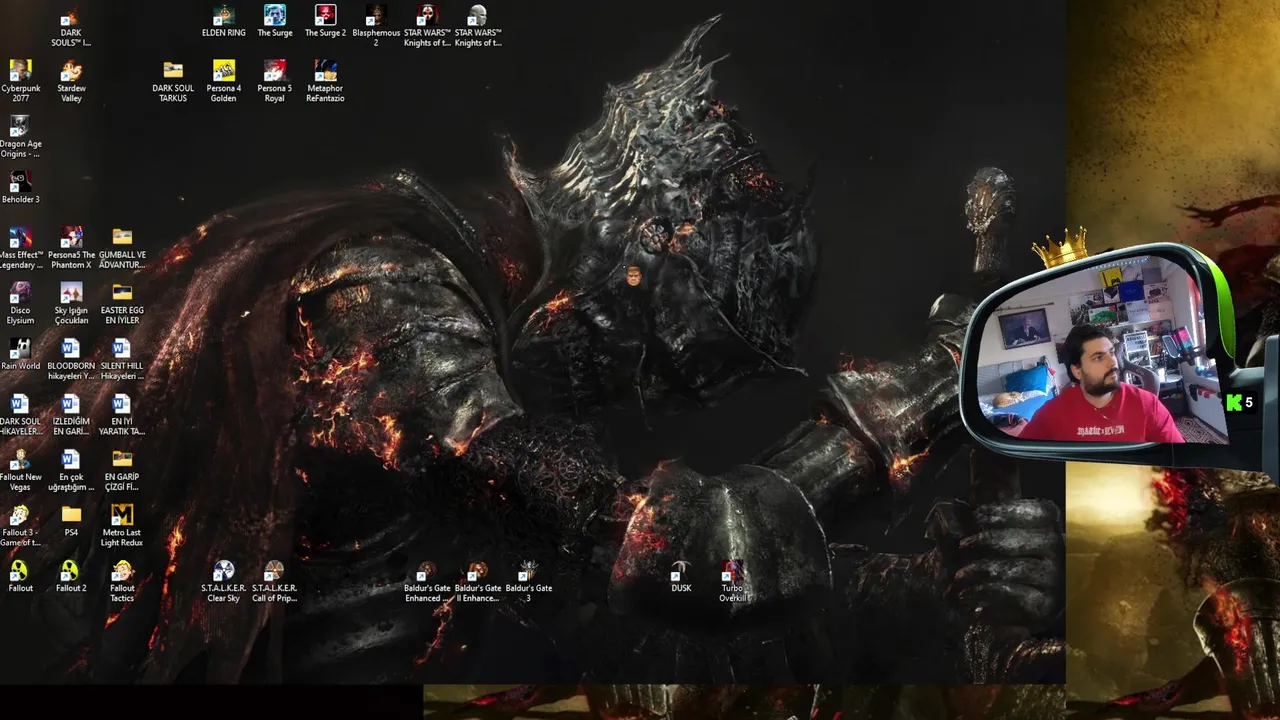This screenshot has height=720, width=1280.
Task: Open S.T.A.L.K.E.R. Clear Sky shortcut
Action: pyautogui.click(x=223, y=582)
